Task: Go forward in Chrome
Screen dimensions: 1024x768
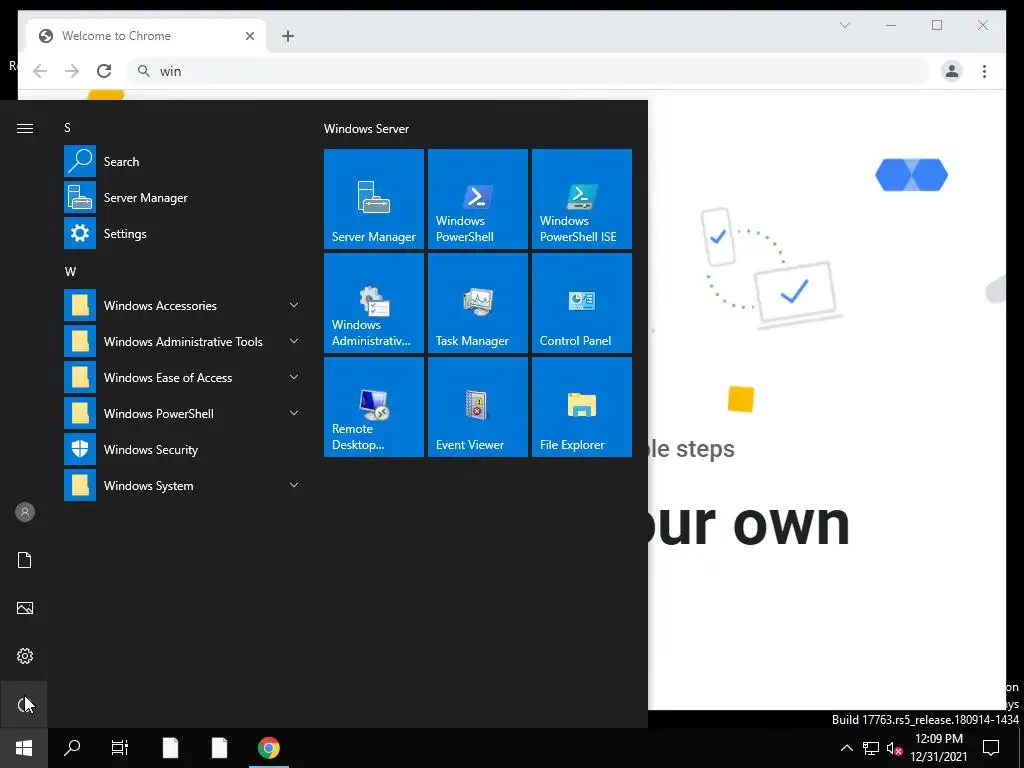Action: point(72,71)
